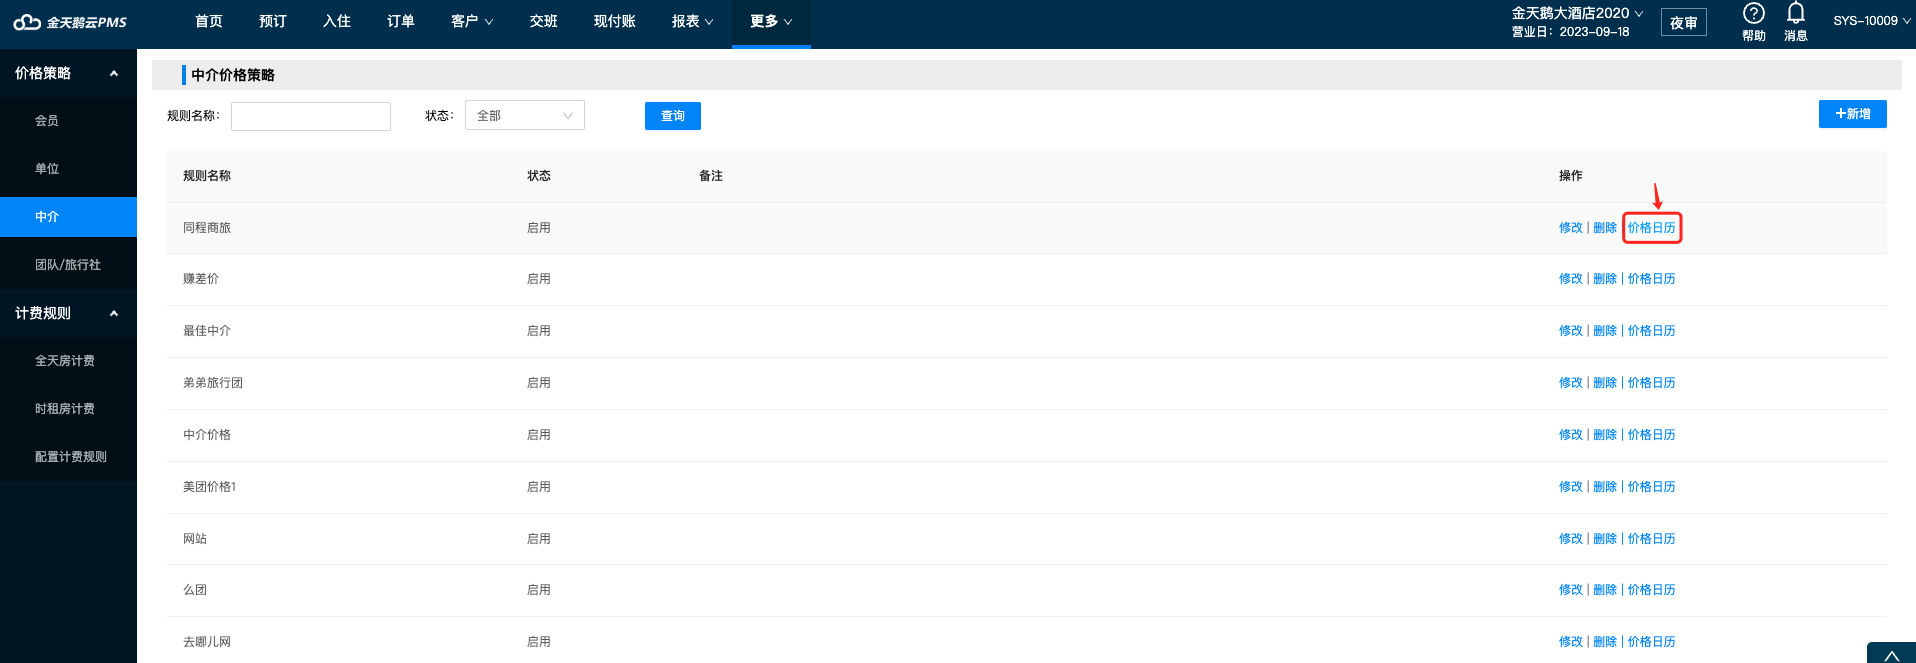
Task: Expand the 报表 dropdown menu
Action: pos(693,21)
